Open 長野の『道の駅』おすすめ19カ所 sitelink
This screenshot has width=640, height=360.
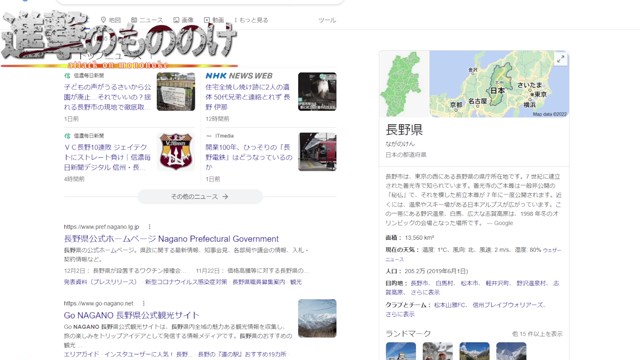coord(242,354)
